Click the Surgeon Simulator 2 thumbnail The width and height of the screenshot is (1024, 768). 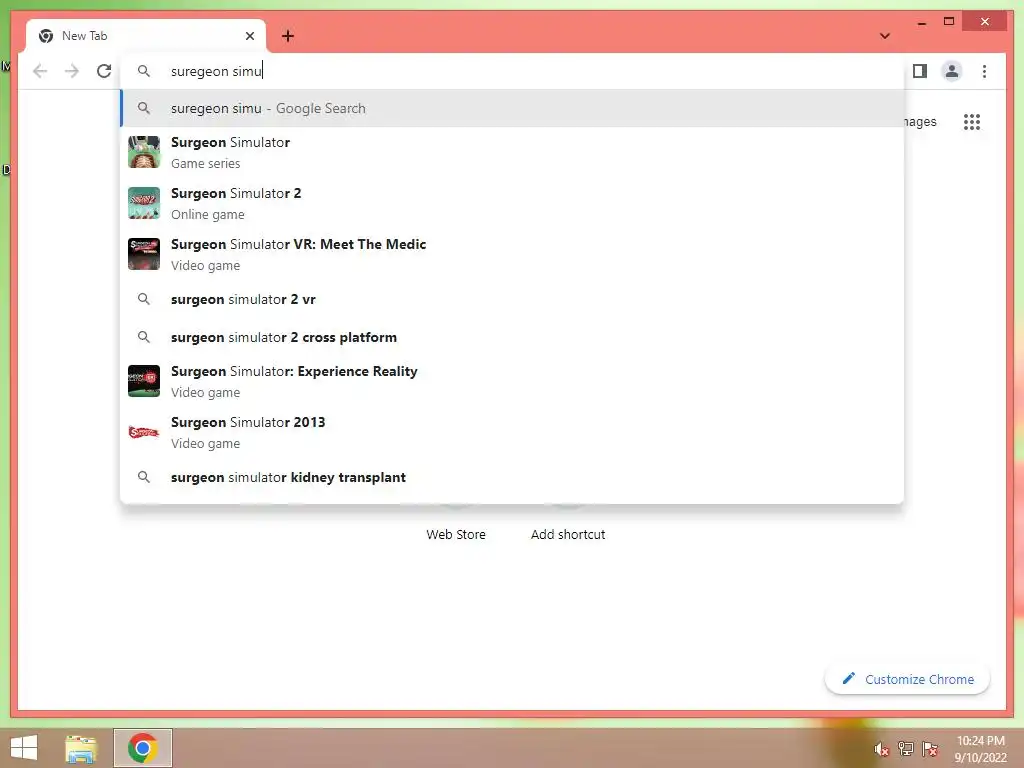pos(144,203)
